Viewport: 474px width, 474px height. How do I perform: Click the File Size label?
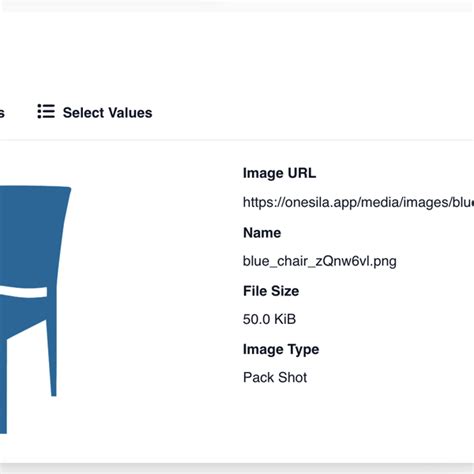(271, 291)
